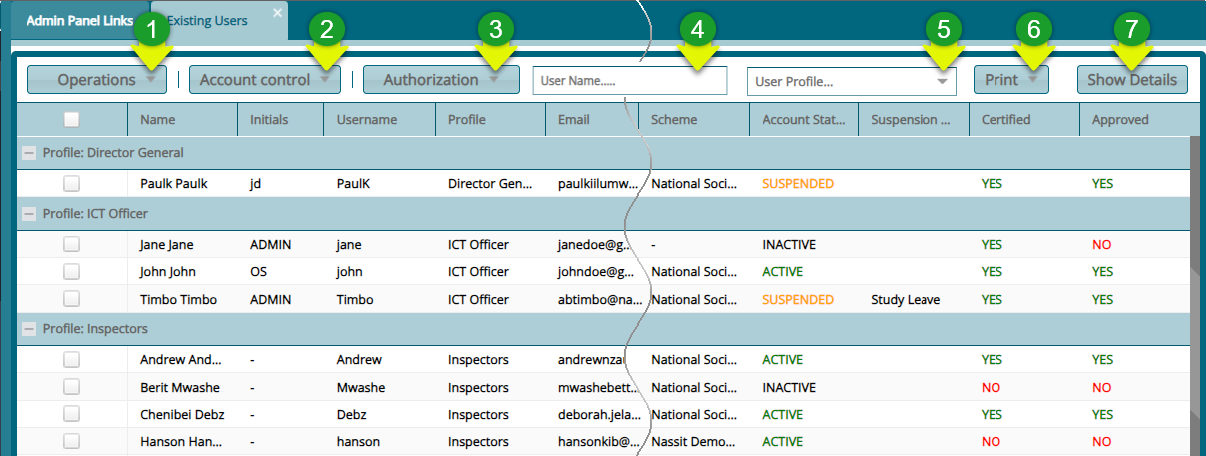Collapse the Profile: ICT Officer group

28,213
